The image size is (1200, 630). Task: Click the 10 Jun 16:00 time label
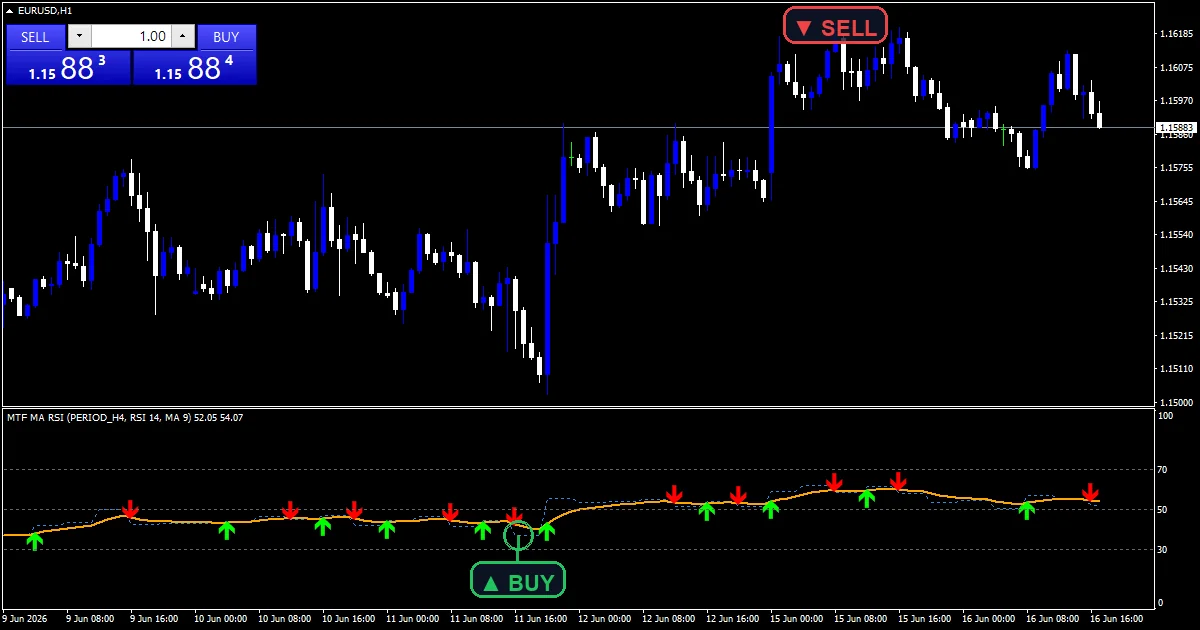point(349,618)
